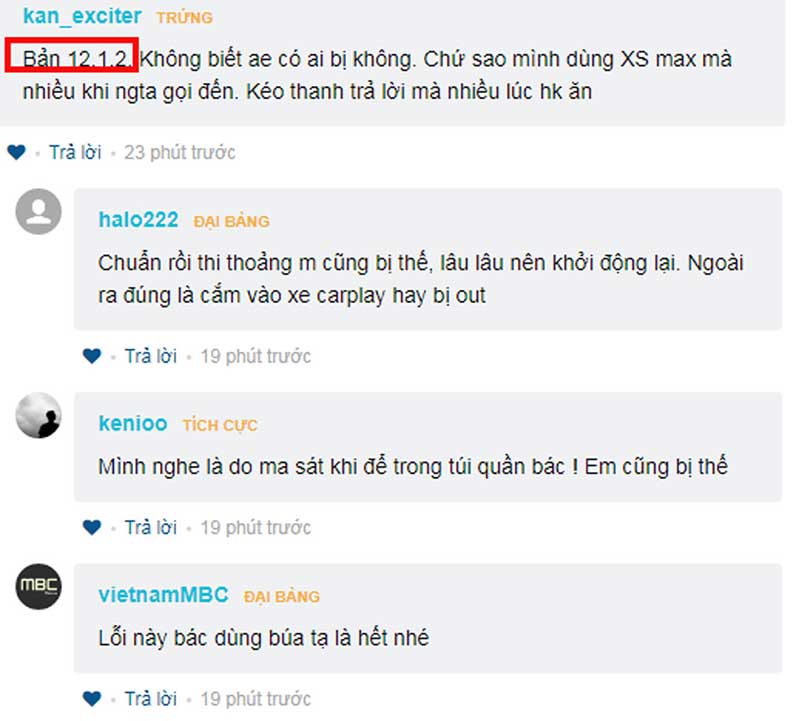This screenshot has height=721, width=799.
Task: Open kenioo's profile picture
Action: (x=39, y=415)
